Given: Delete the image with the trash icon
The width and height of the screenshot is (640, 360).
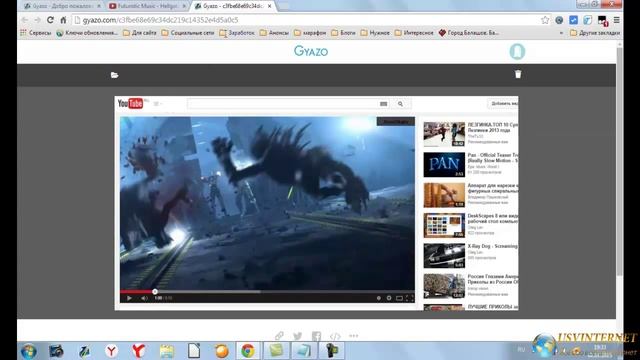Looking at the screenshot, I should point(518,74).
